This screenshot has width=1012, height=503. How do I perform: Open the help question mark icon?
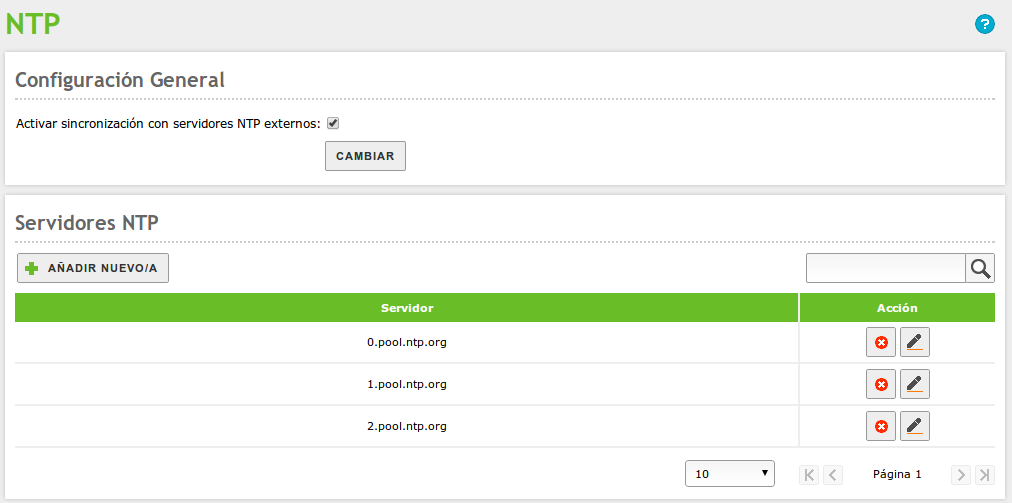[984, 25]
